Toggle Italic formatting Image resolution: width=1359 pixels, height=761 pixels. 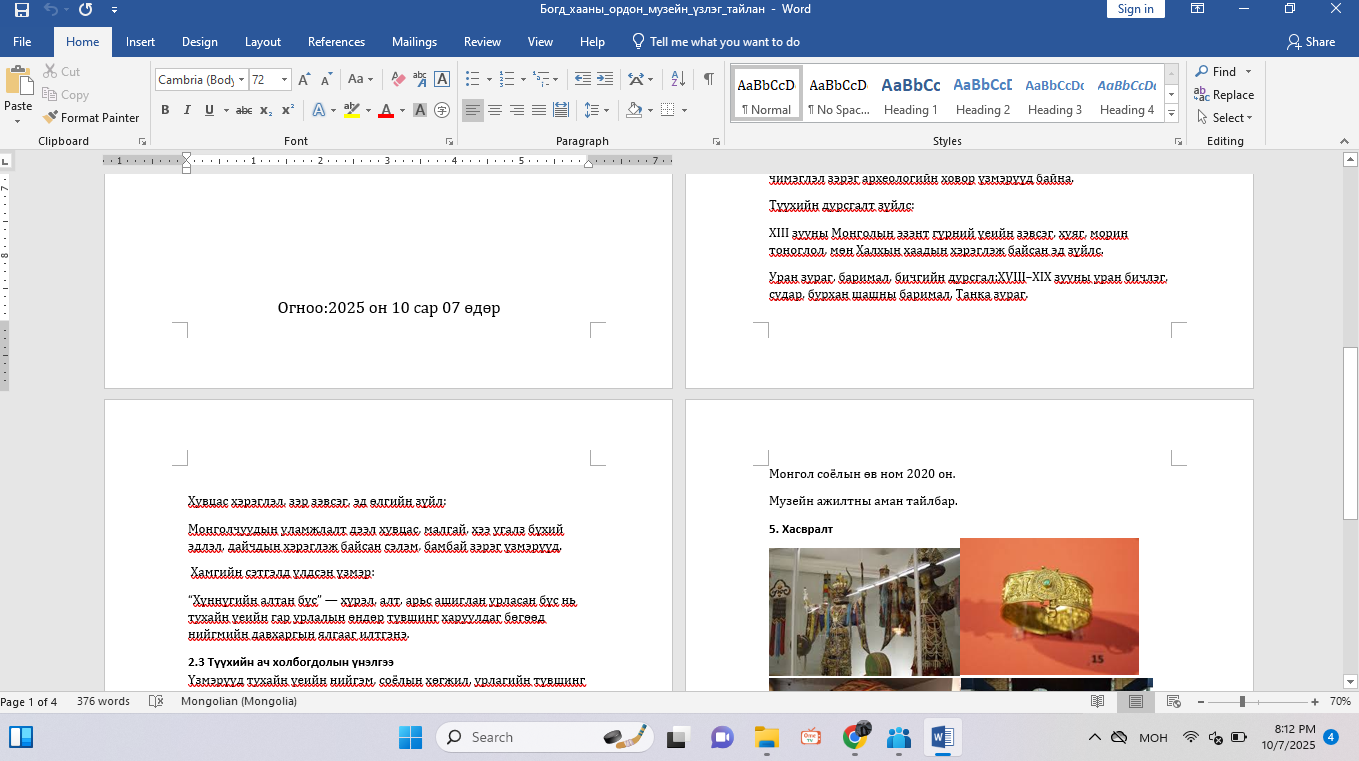click(x=187, y=110)
